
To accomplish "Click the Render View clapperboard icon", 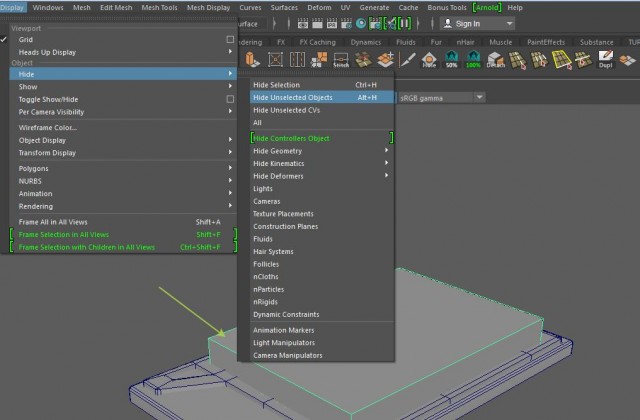I will point(303,24).
